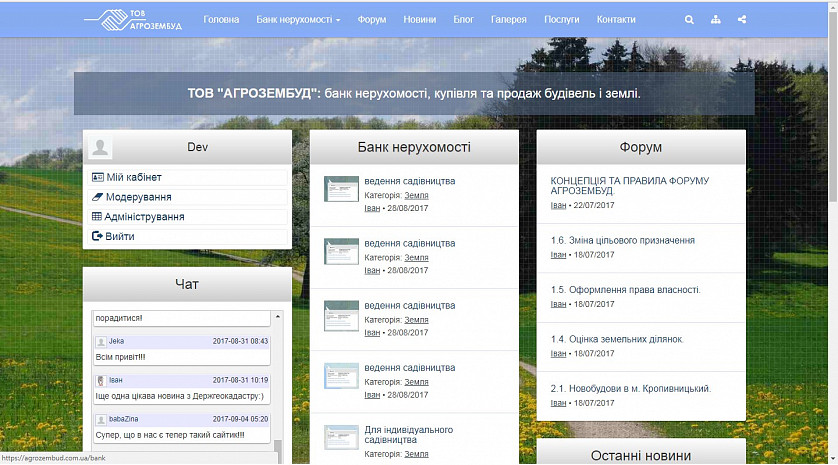Expand the Банк нерухомості dropdown menu

[x=298, y=20]
